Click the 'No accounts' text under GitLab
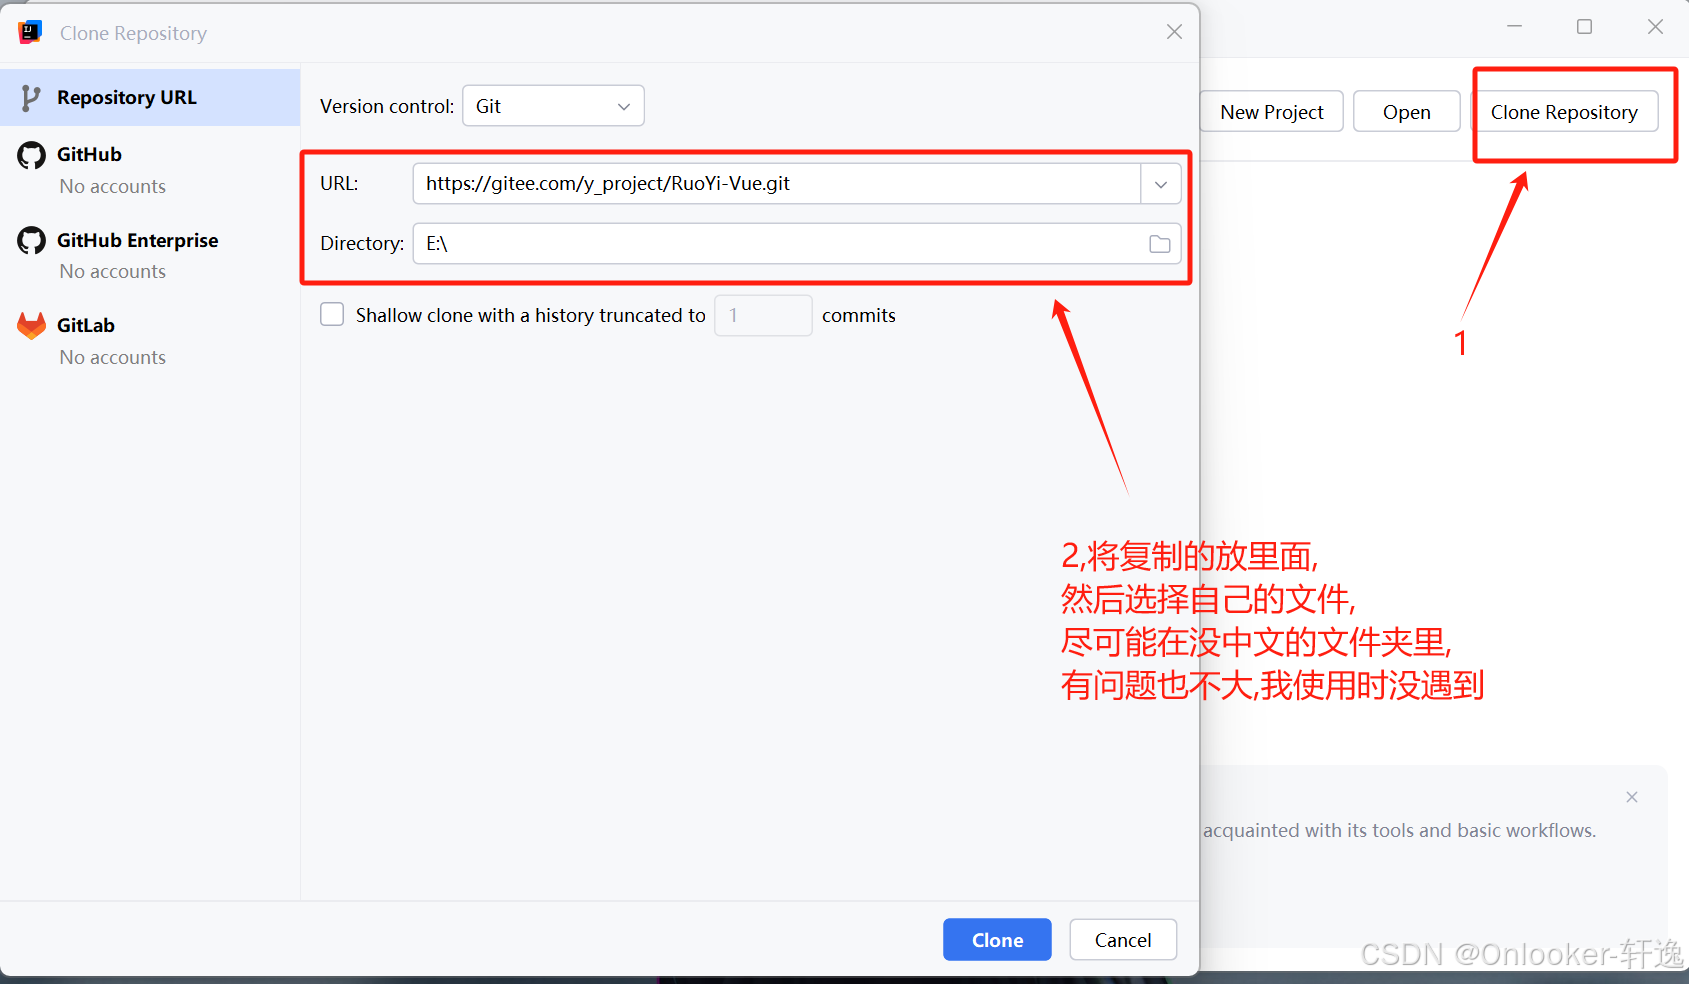 click(x=113, y=357)
